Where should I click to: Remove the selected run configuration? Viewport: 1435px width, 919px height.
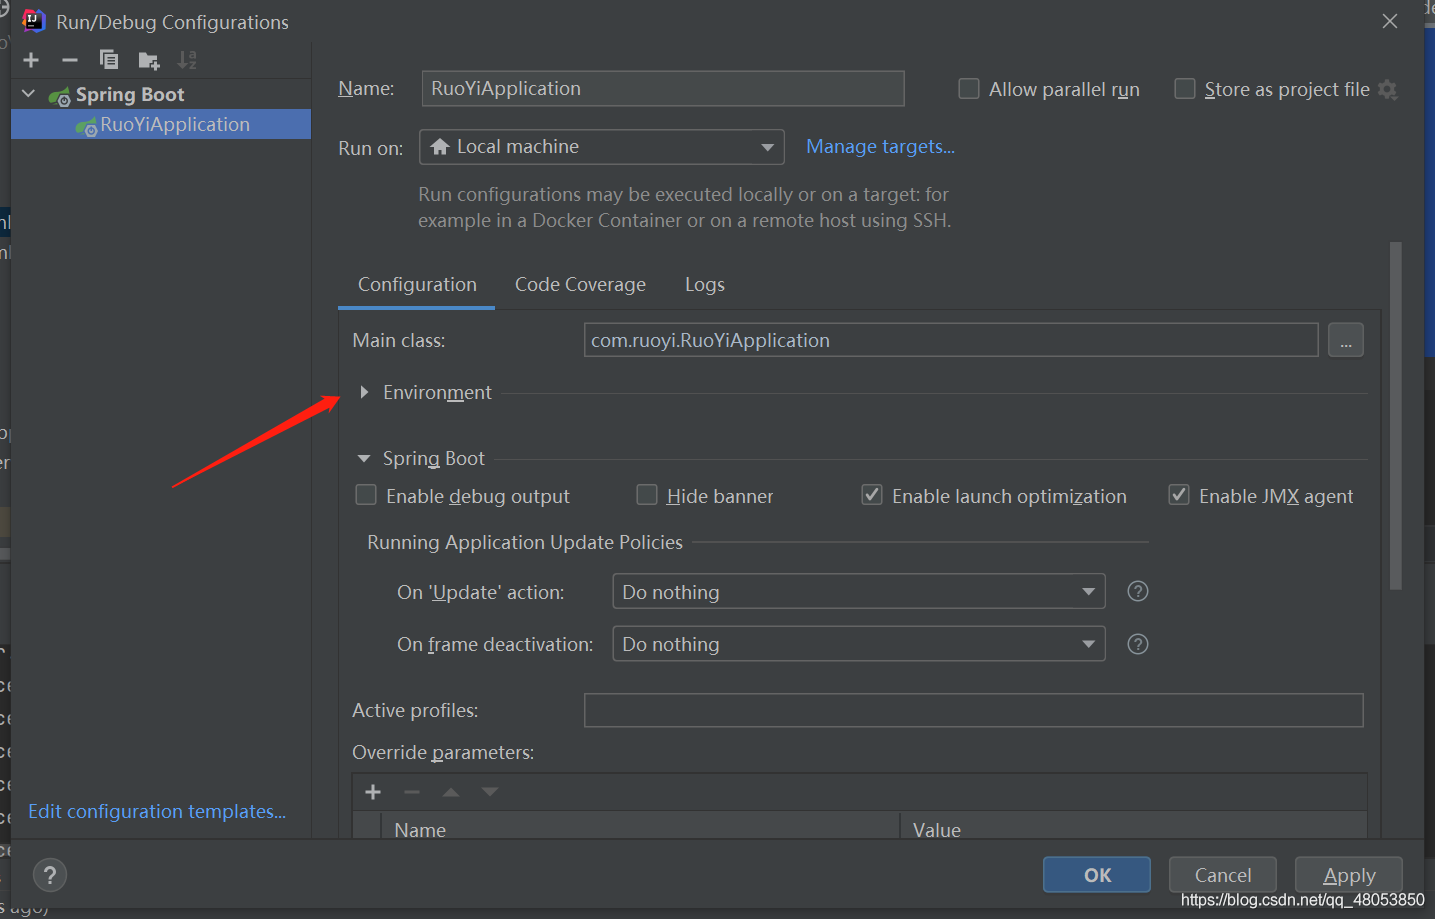point(69,60)
